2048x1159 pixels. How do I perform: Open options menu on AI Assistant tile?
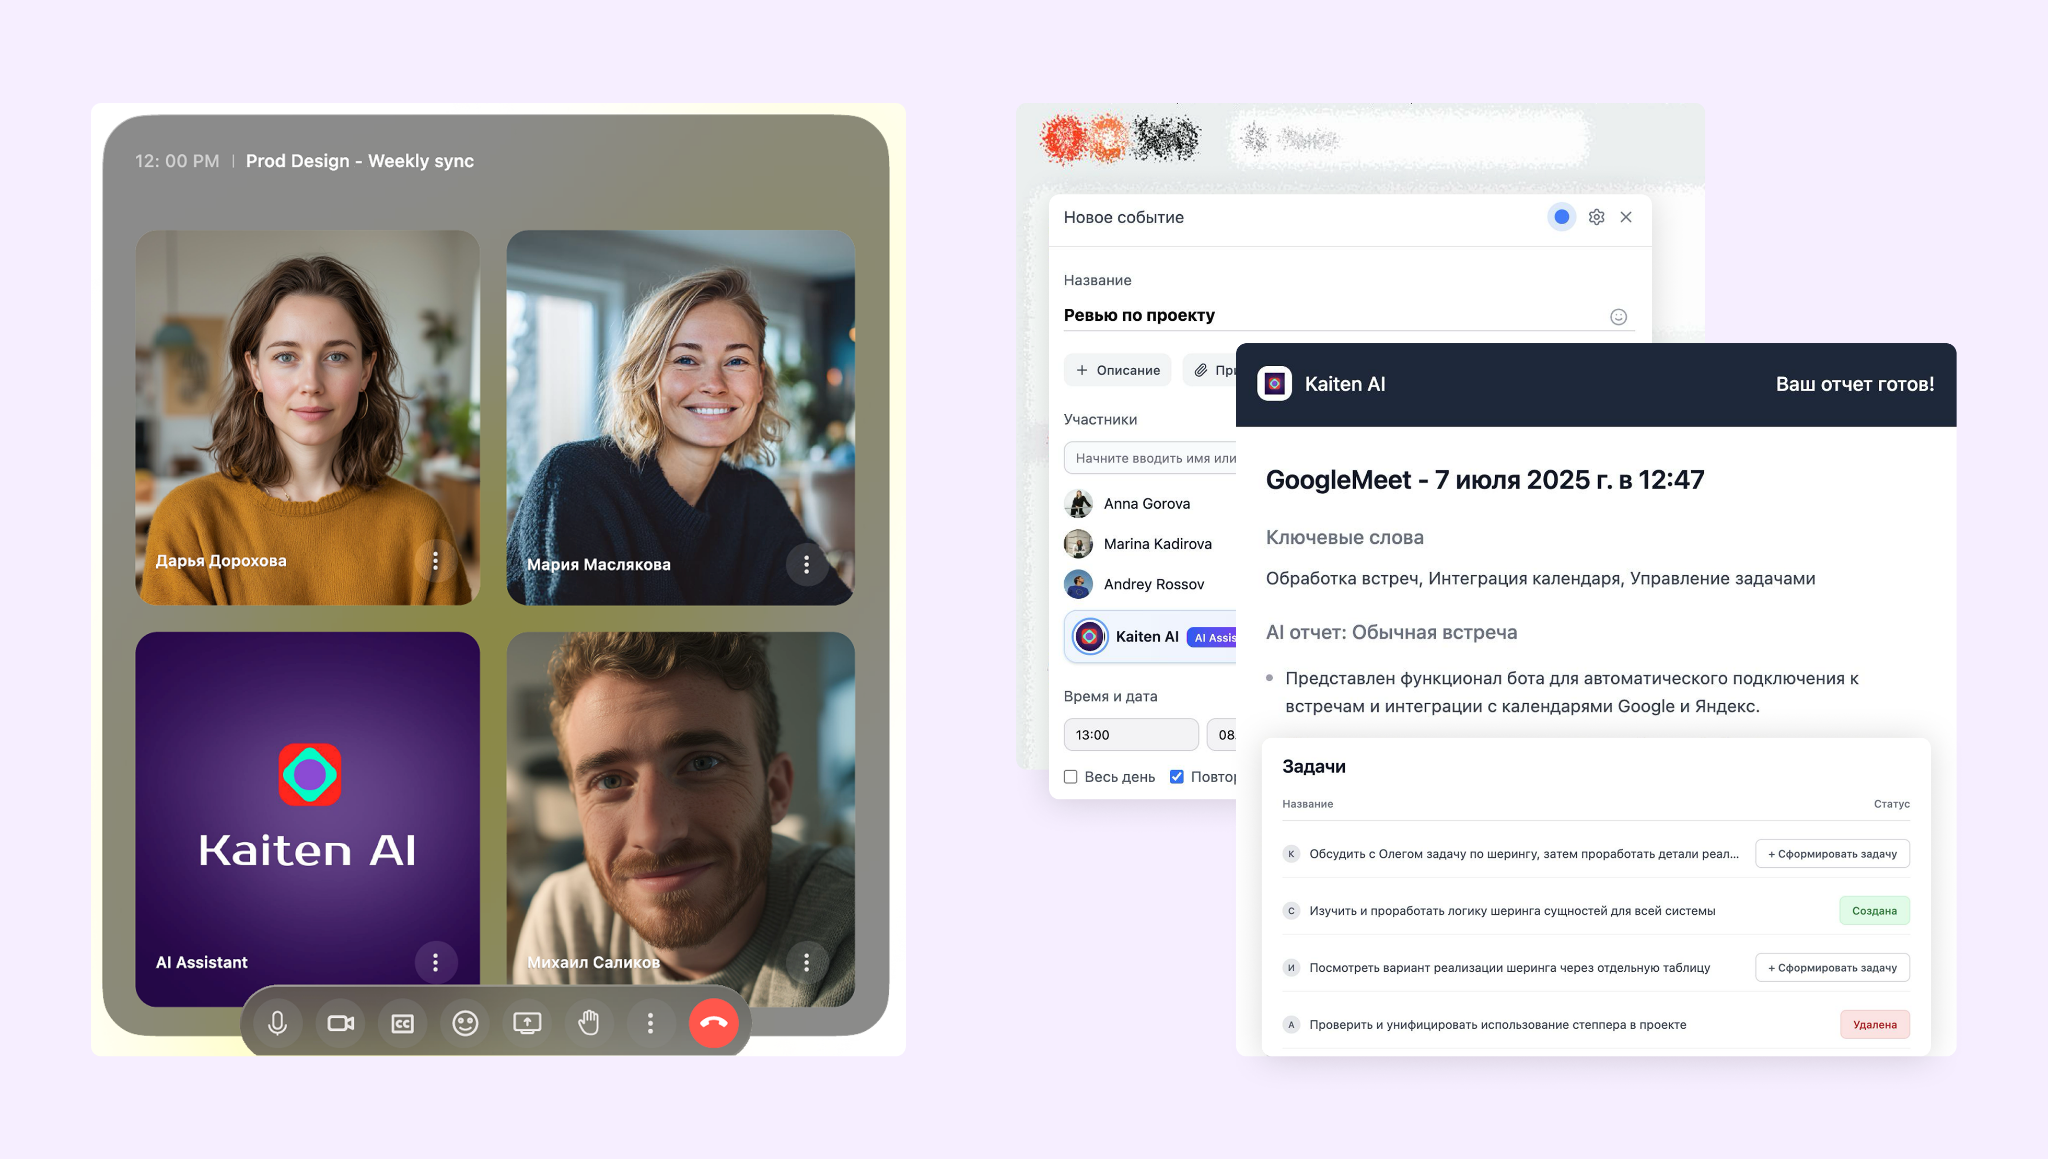tap(435, 962)
